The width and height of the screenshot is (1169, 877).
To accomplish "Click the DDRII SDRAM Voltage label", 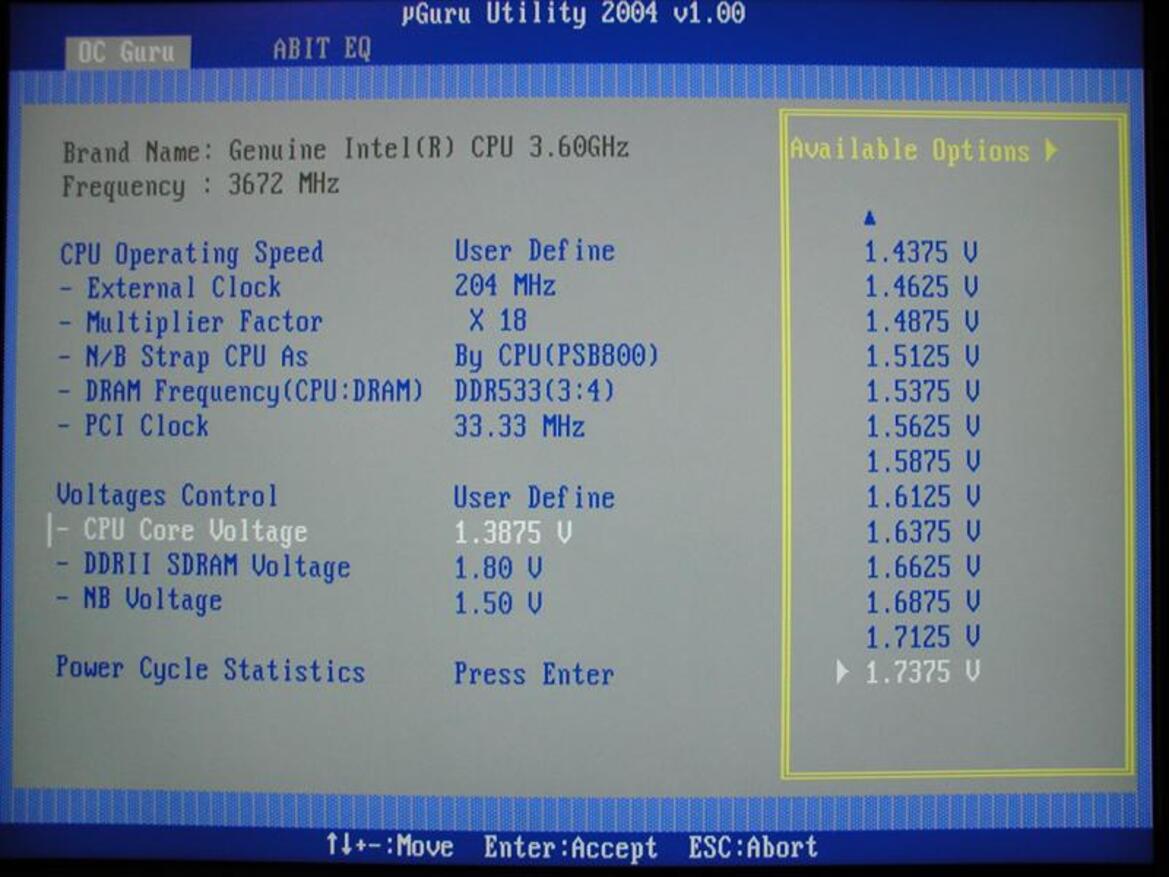I will [x=216, y=566].
